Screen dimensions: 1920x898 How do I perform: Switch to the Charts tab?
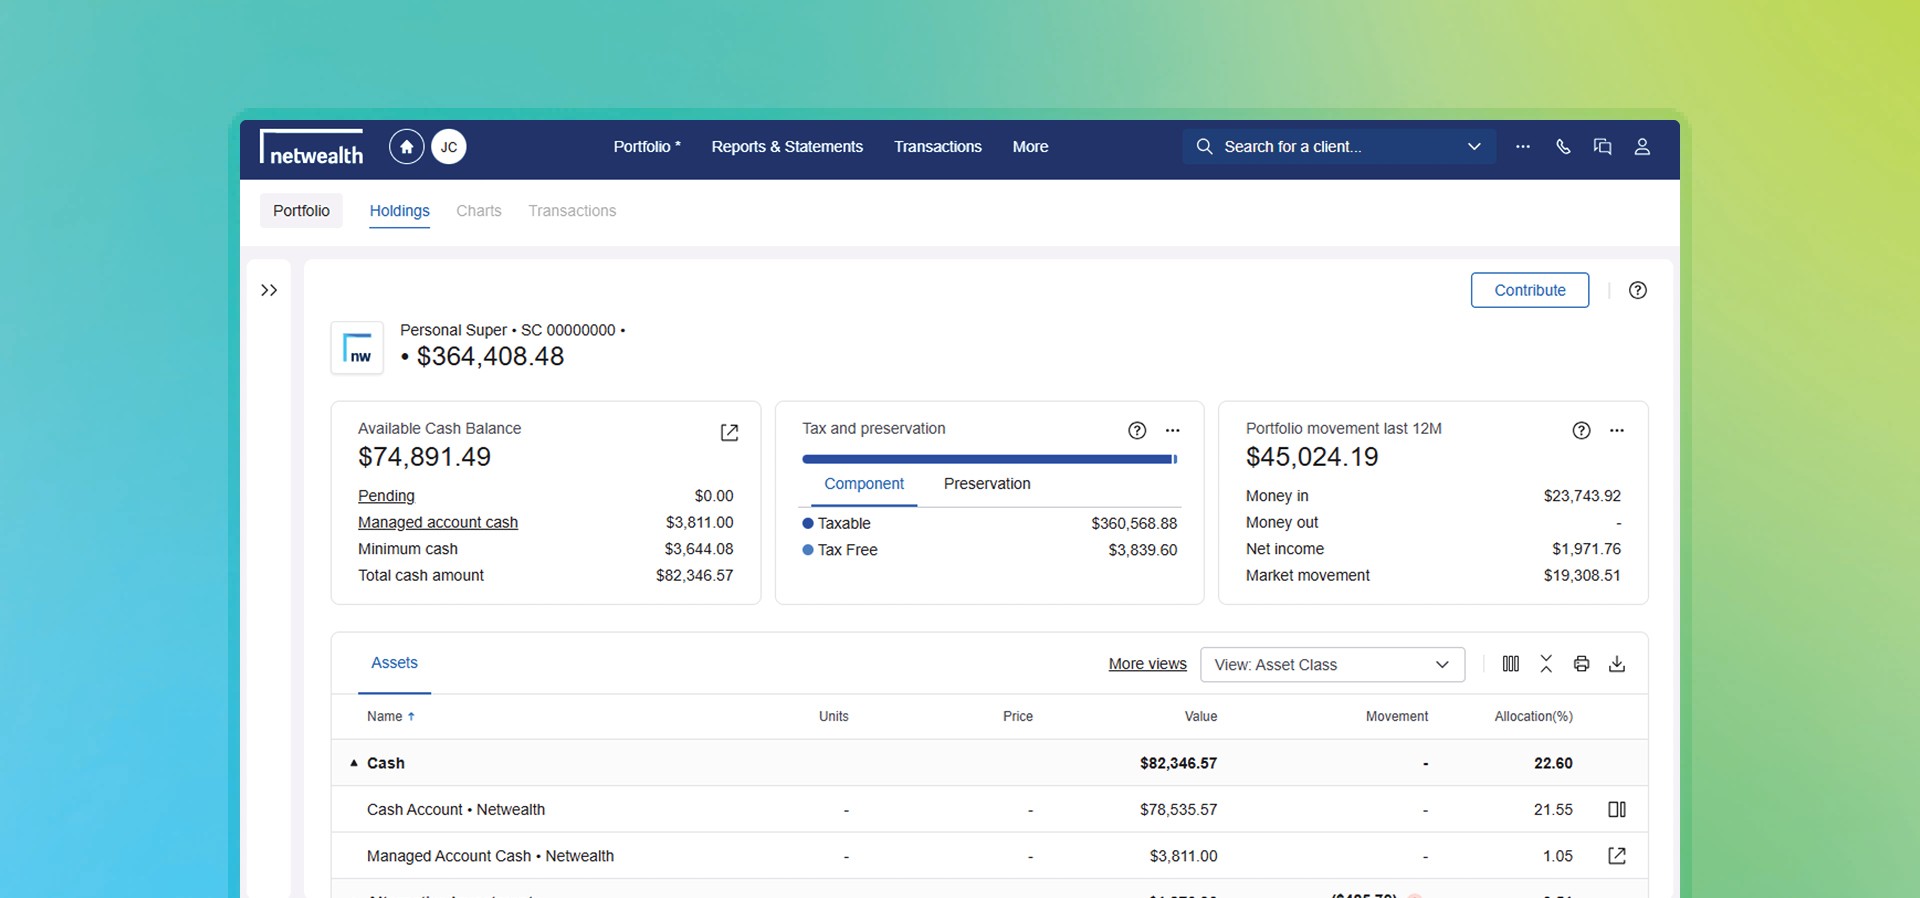point(478,211)
